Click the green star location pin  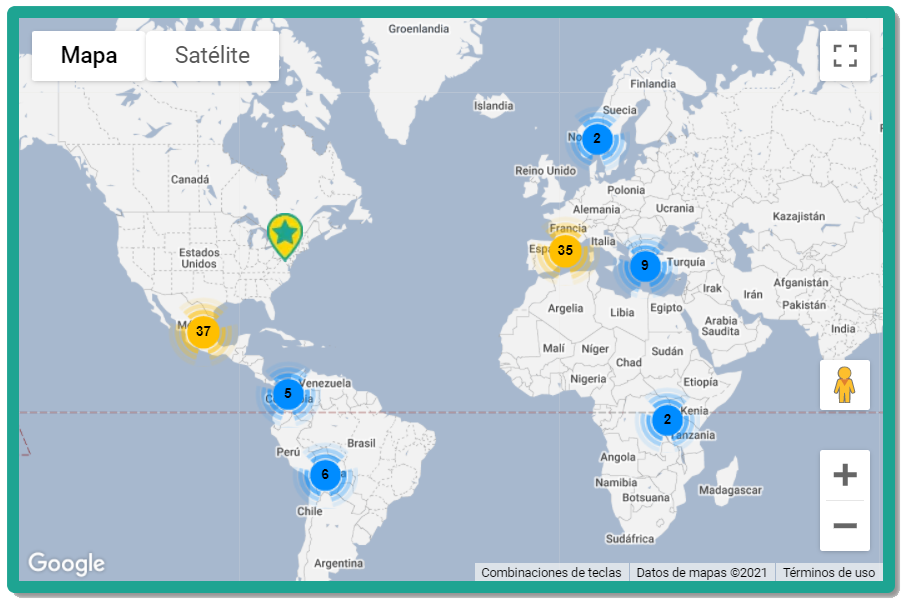(x=285, y=236)
